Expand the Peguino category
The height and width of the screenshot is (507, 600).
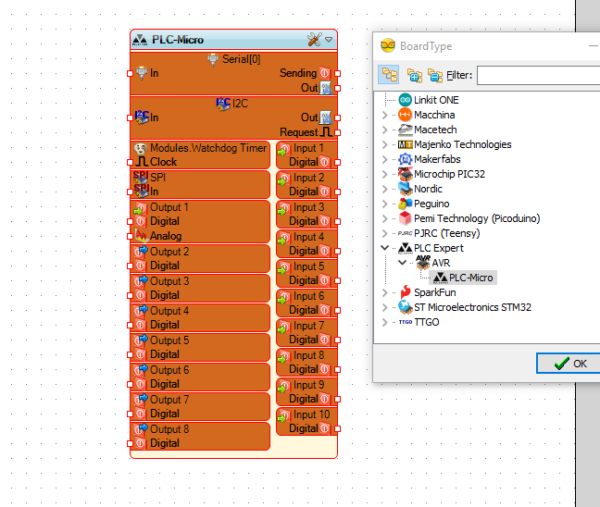[385, 204]
